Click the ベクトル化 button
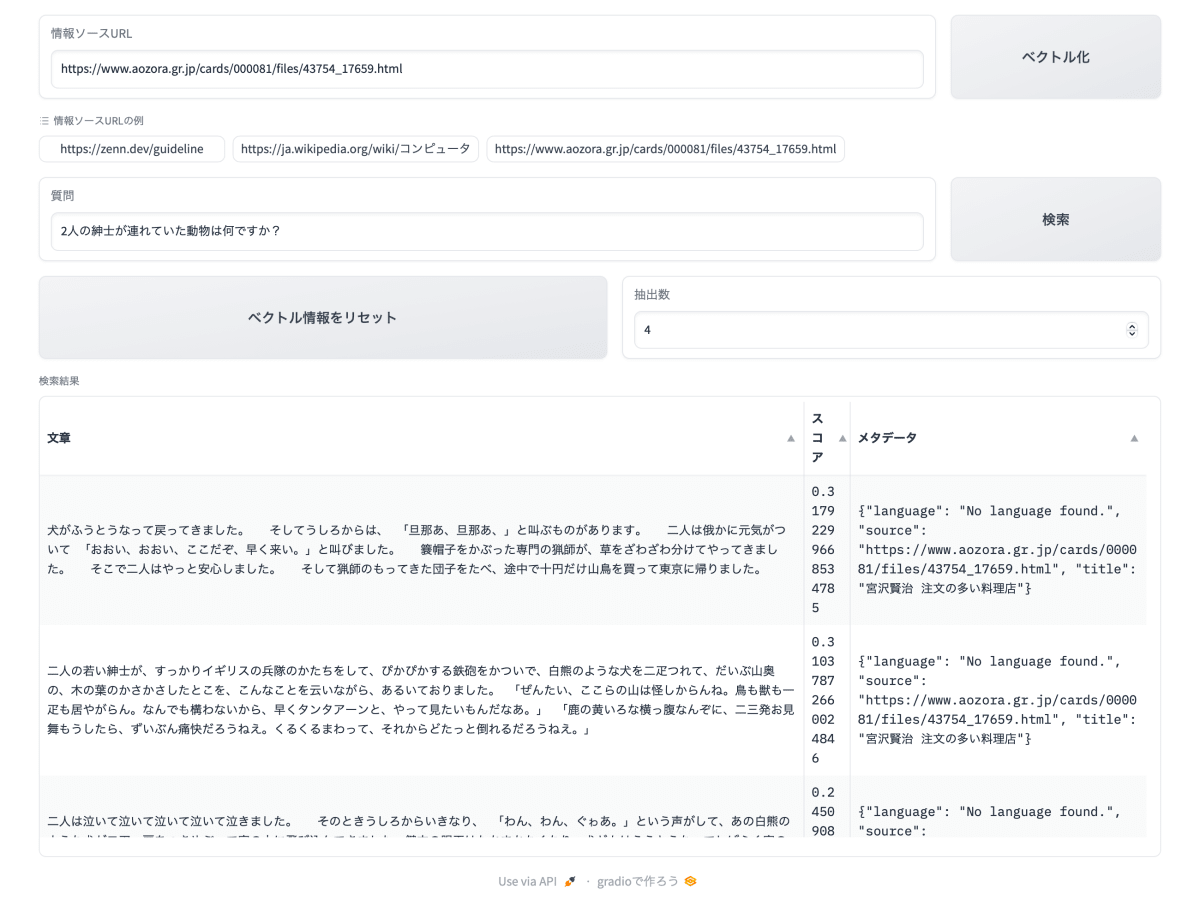This screenshot has height=906, width=1200. click(1055, 57)
